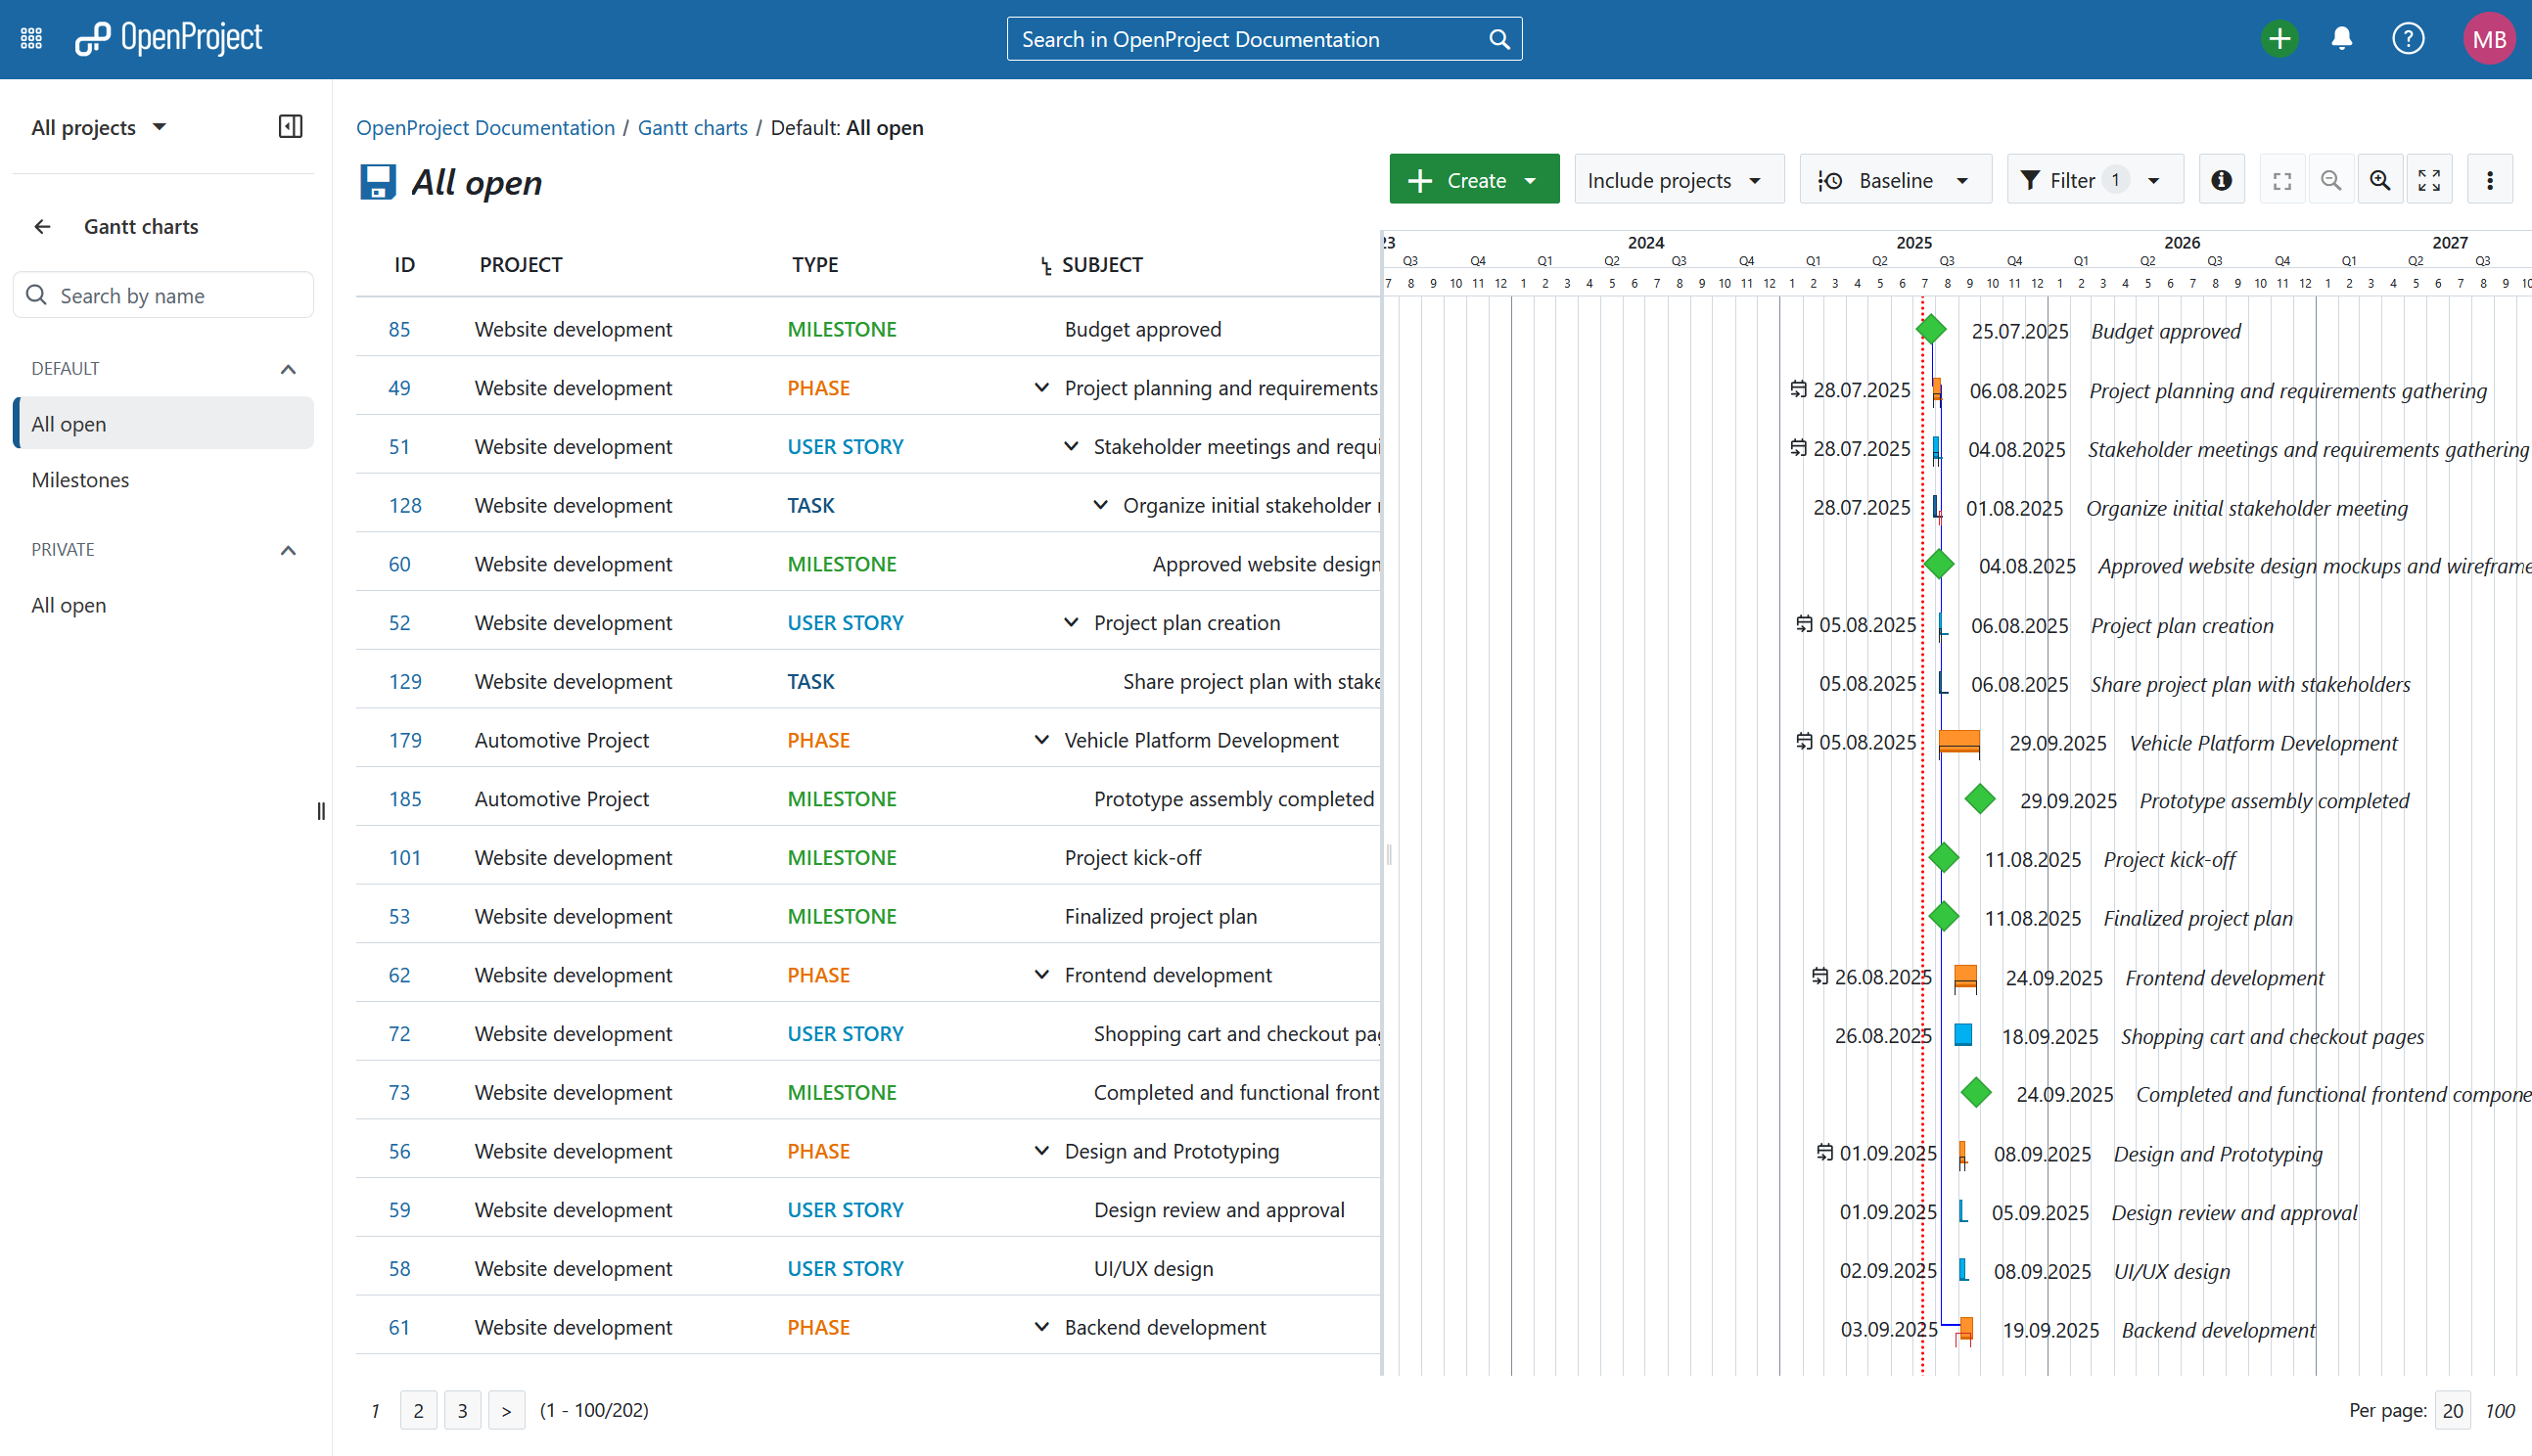Go back from Gantt charts submenu
The width and height of the screenshot is (2532, 1456).
(x=42, y=226)
